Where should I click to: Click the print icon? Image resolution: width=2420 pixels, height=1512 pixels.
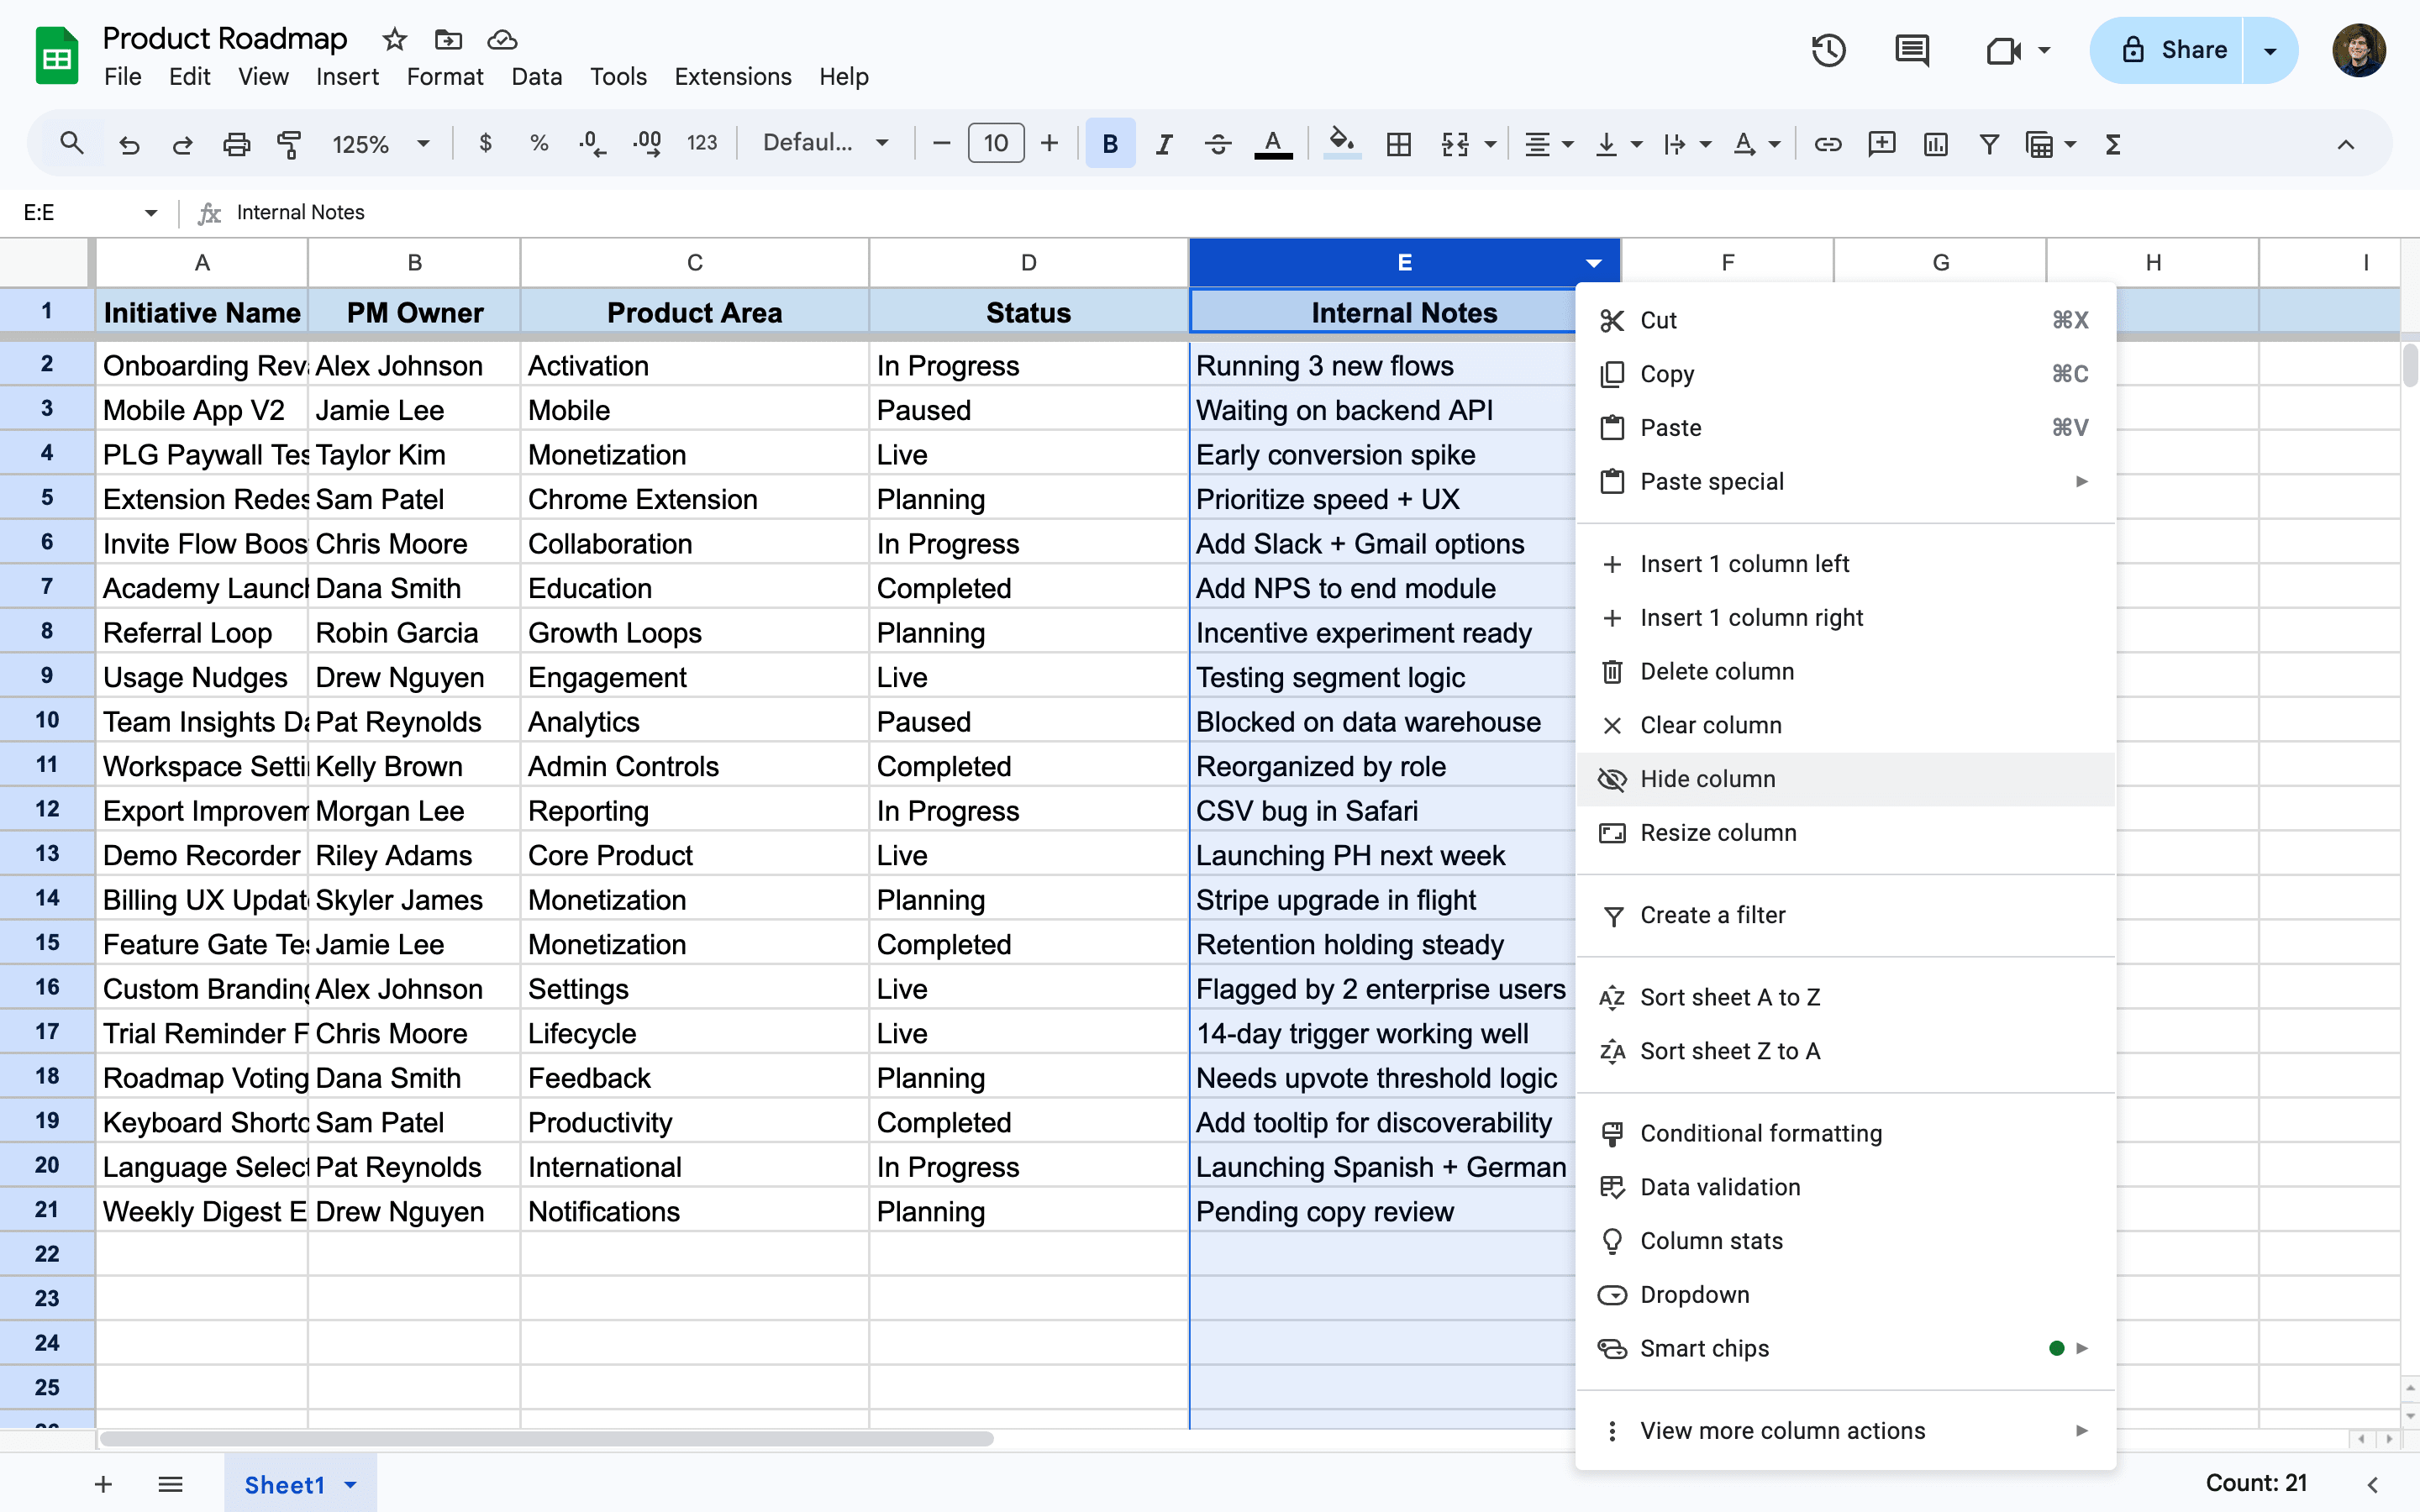[236, 145]
